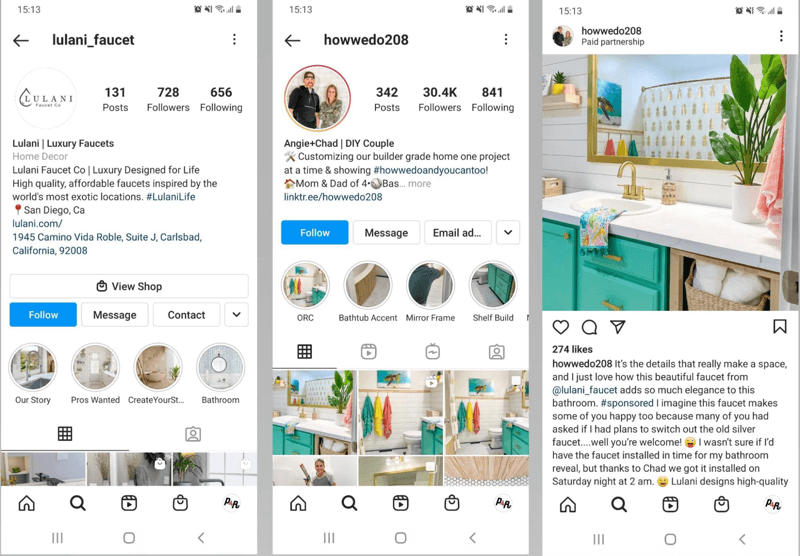View the Bathtub Accent story highlight
This screenshot has height=556, width=800.
point(367,292)
